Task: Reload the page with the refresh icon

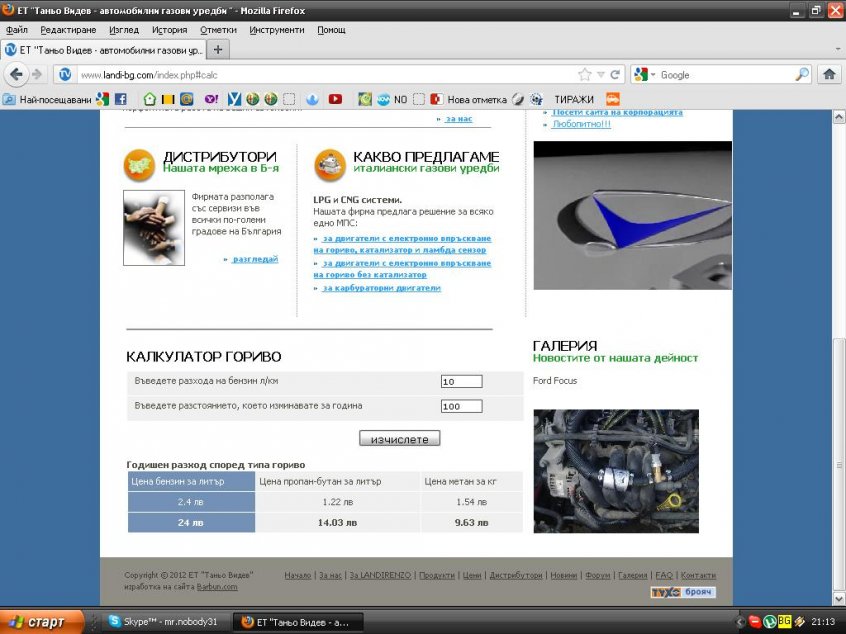Action: click(616, 75)
